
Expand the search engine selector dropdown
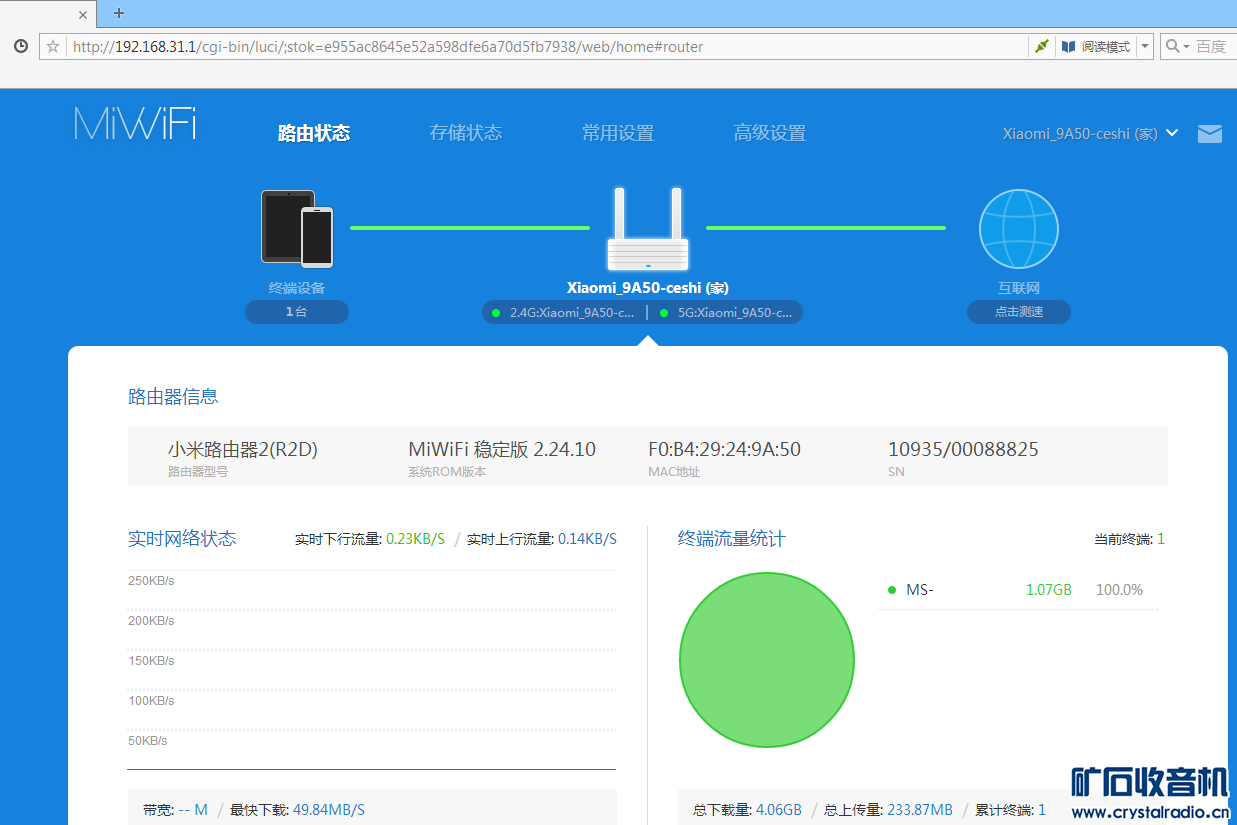[1178, 47]
